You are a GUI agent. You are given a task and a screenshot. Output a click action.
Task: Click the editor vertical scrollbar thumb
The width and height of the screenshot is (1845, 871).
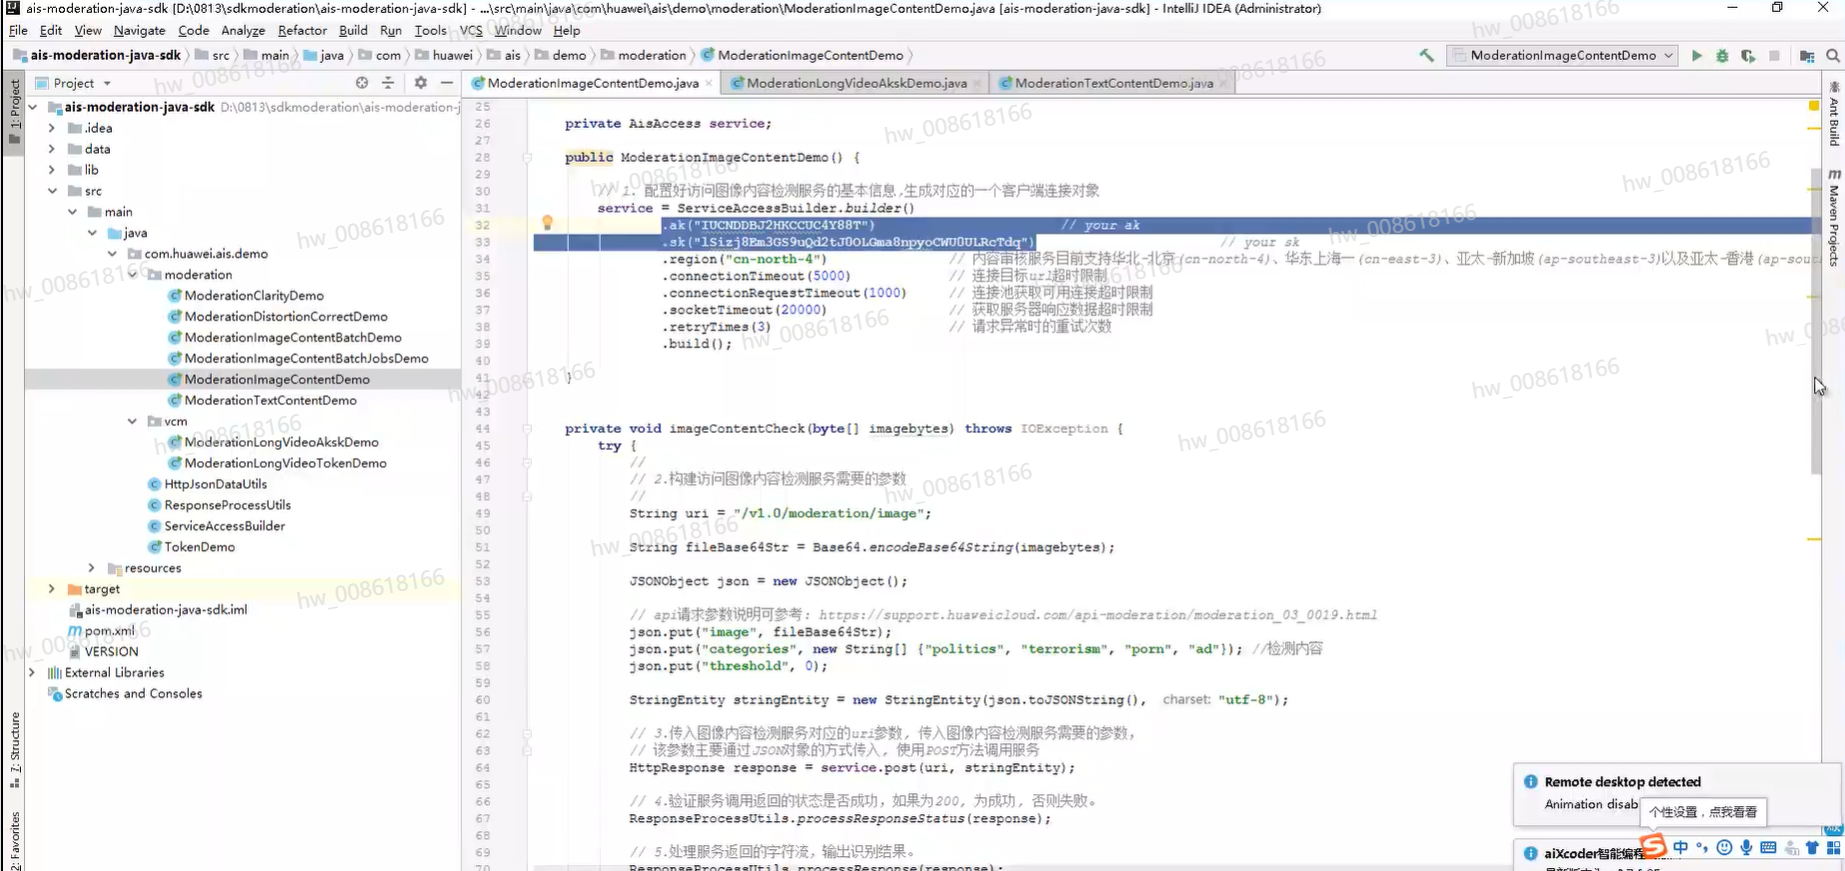(x=1816, y=320)
